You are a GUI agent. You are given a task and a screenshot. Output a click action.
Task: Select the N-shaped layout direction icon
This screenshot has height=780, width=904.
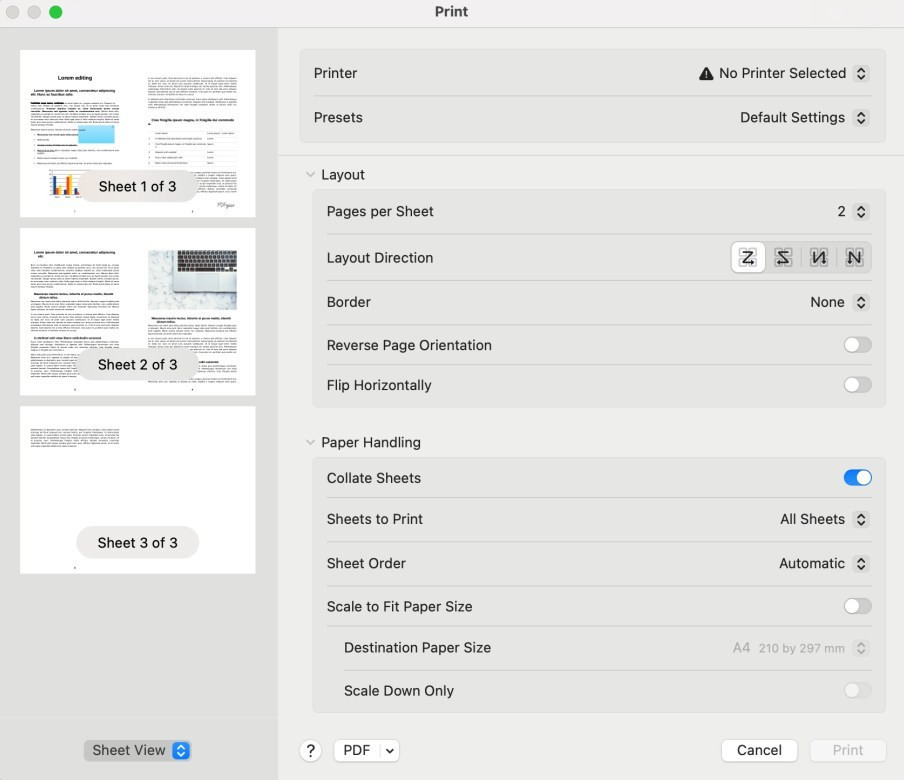click(854, 258)
